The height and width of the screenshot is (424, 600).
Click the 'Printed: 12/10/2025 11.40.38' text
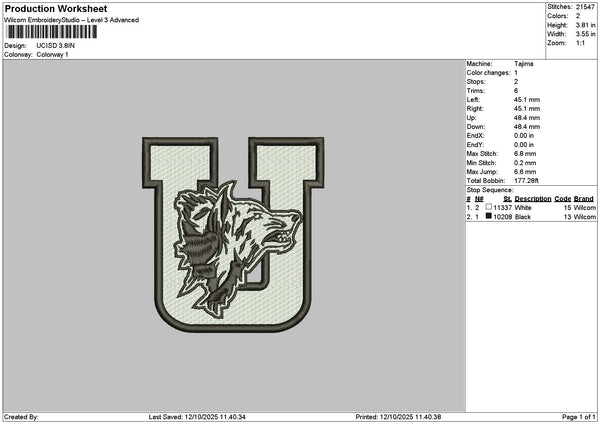pos(398,417)
